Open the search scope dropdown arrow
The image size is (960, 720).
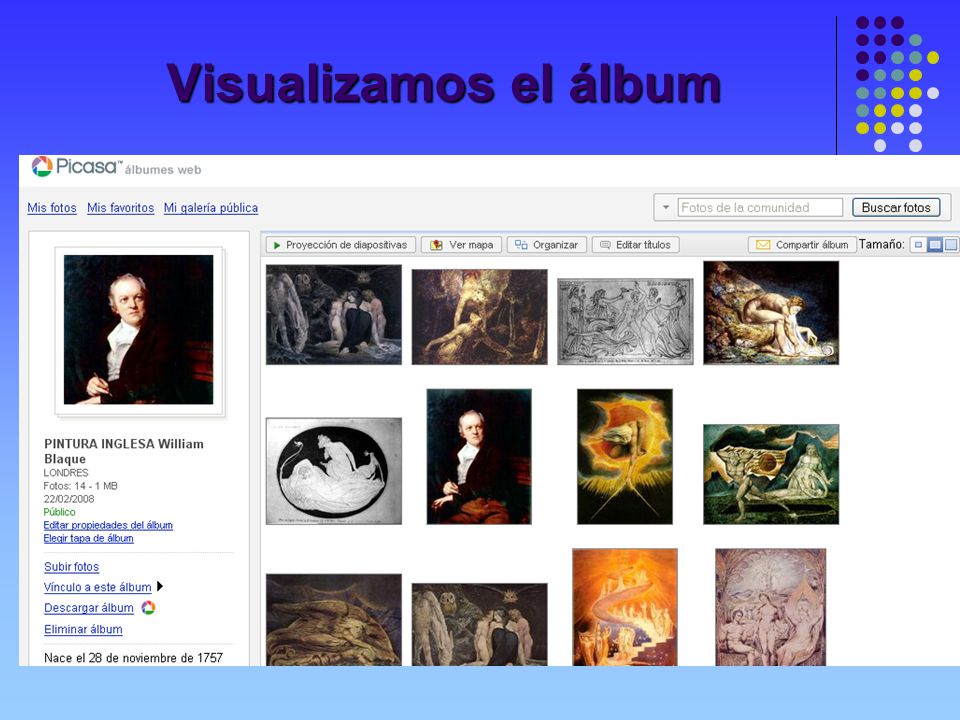point(666,208)
